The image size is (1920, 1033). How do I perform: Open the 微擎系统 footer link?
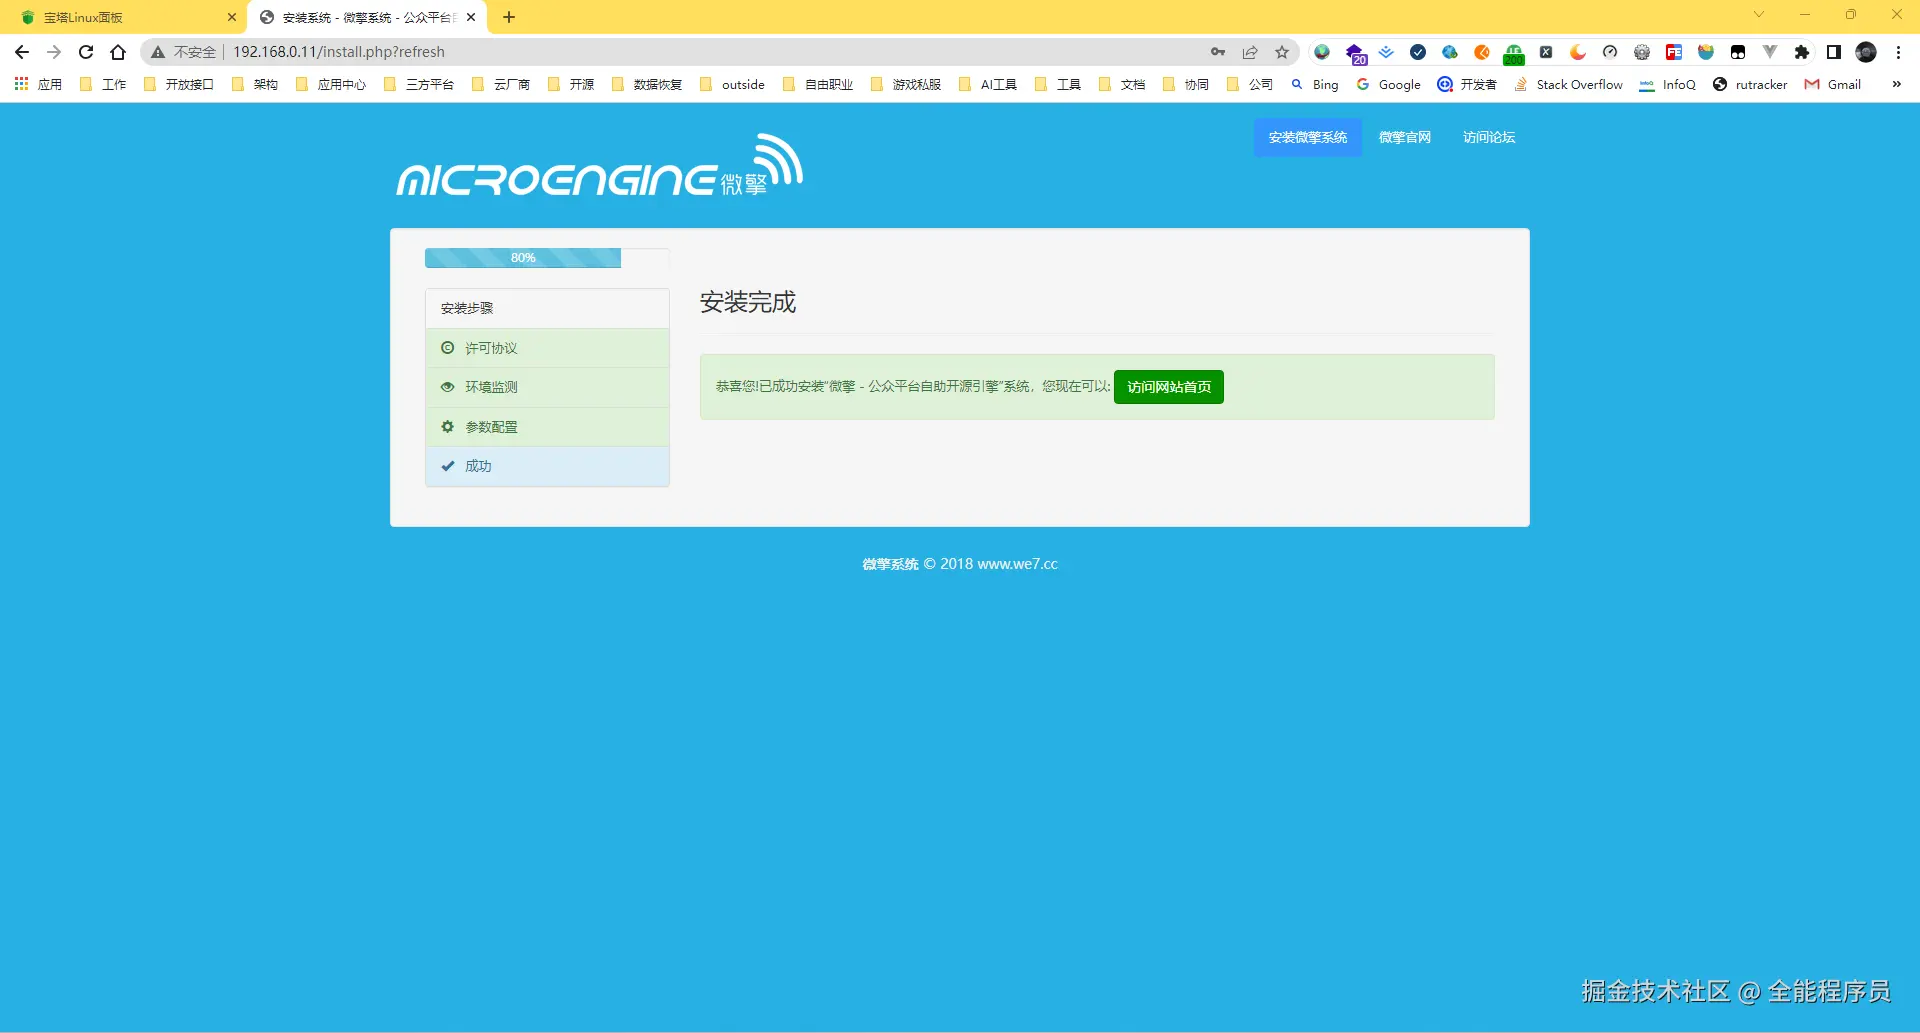890,564
